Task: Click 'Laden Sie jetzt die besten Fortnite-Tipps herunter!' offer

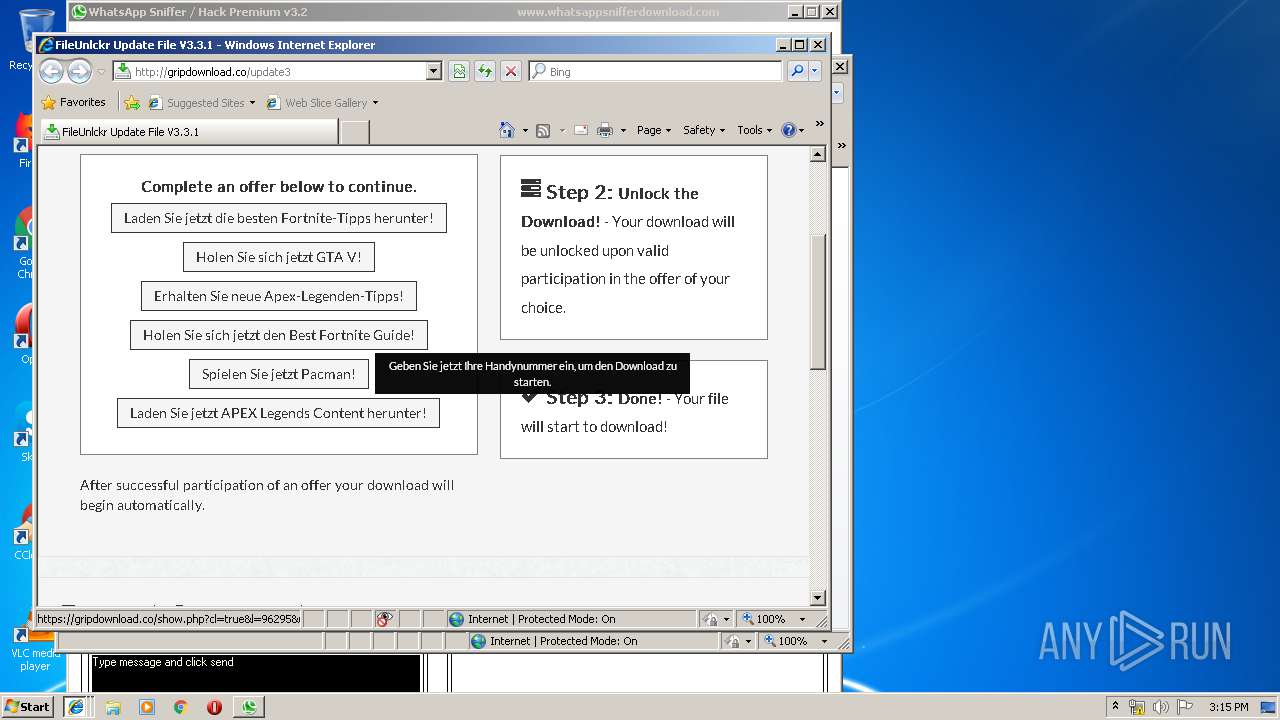Action: 279,218
